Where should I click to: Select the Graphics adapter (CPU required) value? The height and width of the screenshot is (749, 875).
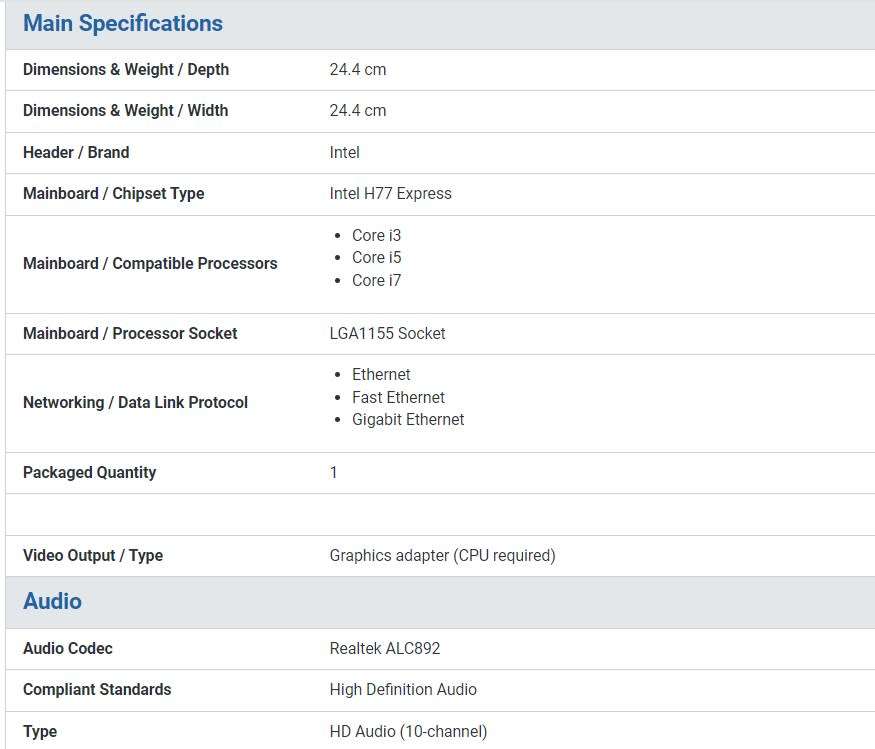[442, 556]
